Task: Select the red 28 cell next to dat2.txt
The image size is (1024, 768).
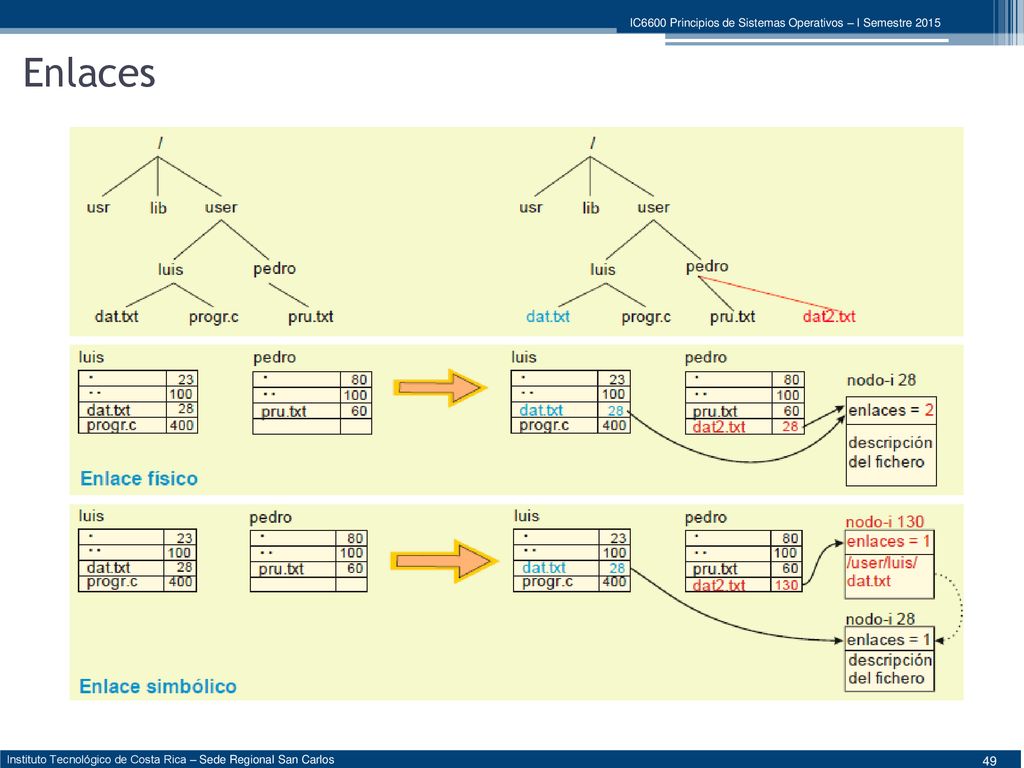Action: tap(790, 426)
